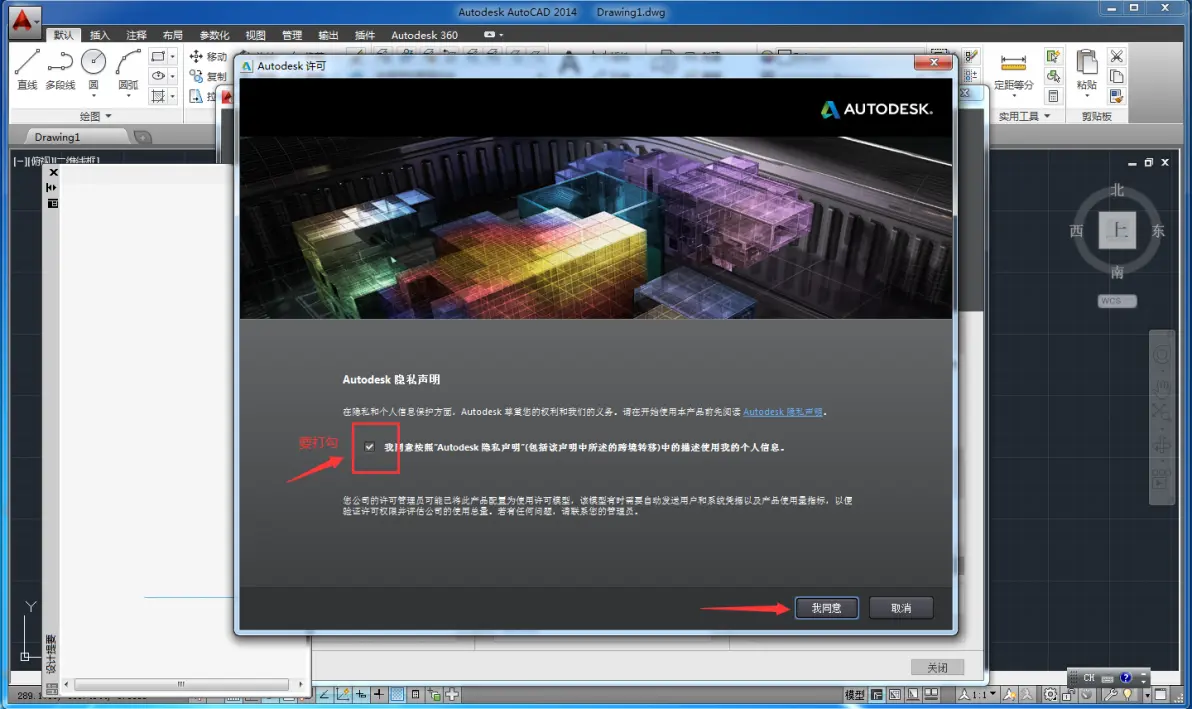Open the quick calculator icon
Screen dimensions: 1192x709
coord(1053,96)
